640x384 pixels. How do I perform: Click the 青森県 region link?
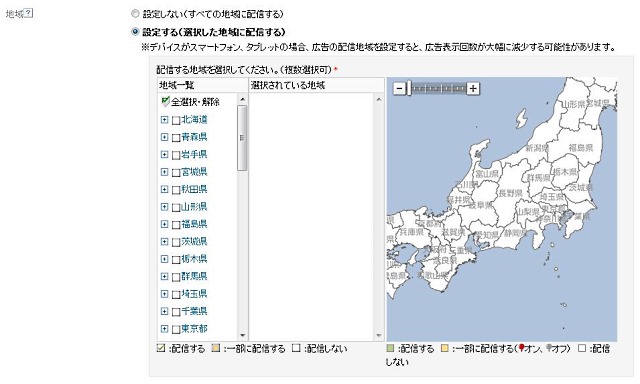click(x=194, y=137)
